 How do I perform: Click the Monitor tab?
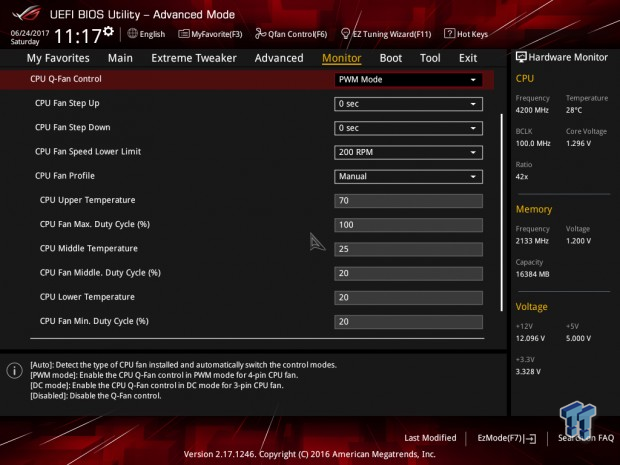(x=342, y=58)
